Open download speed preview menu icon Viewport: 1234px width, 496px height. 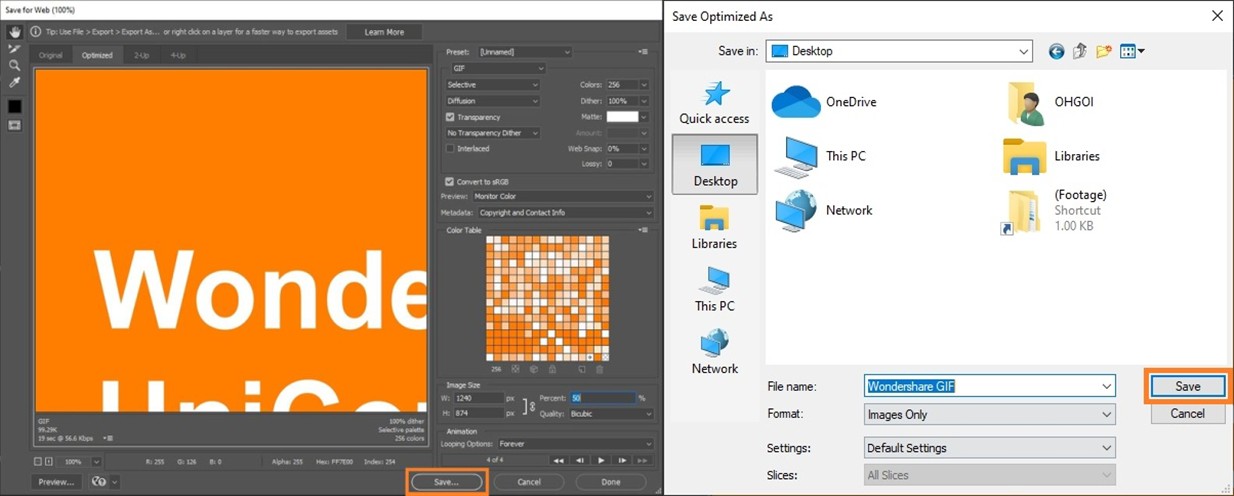108,438
